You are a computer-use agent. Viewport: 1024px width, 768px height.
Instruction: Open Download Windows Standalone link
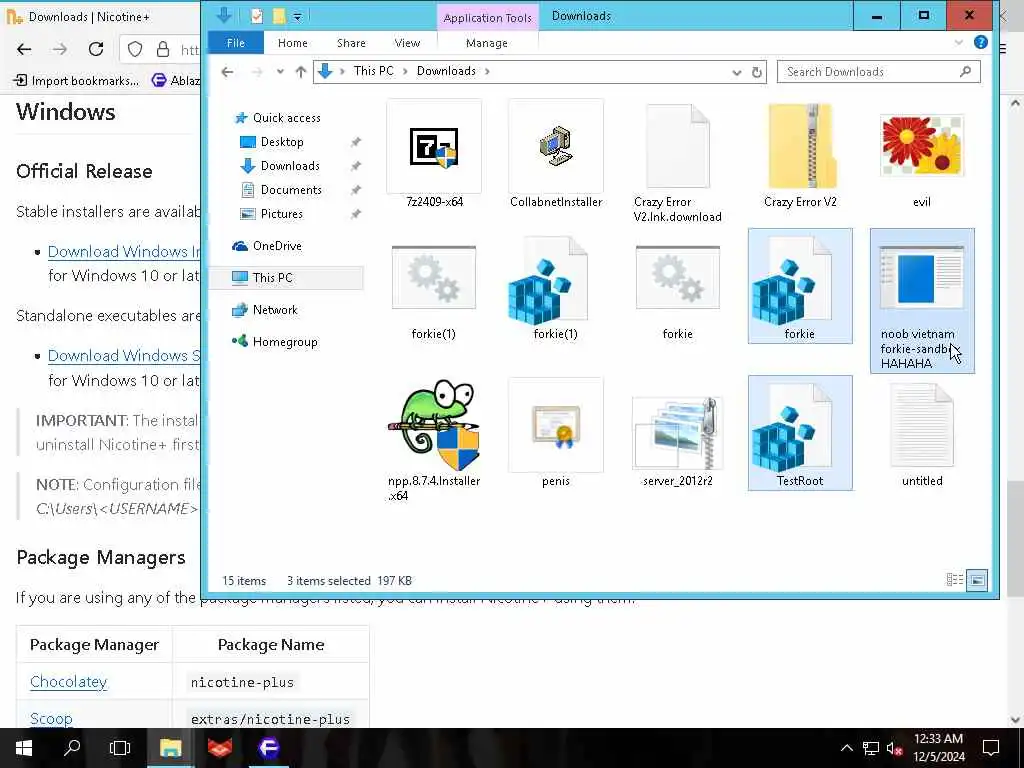click(x=124, y=356)
